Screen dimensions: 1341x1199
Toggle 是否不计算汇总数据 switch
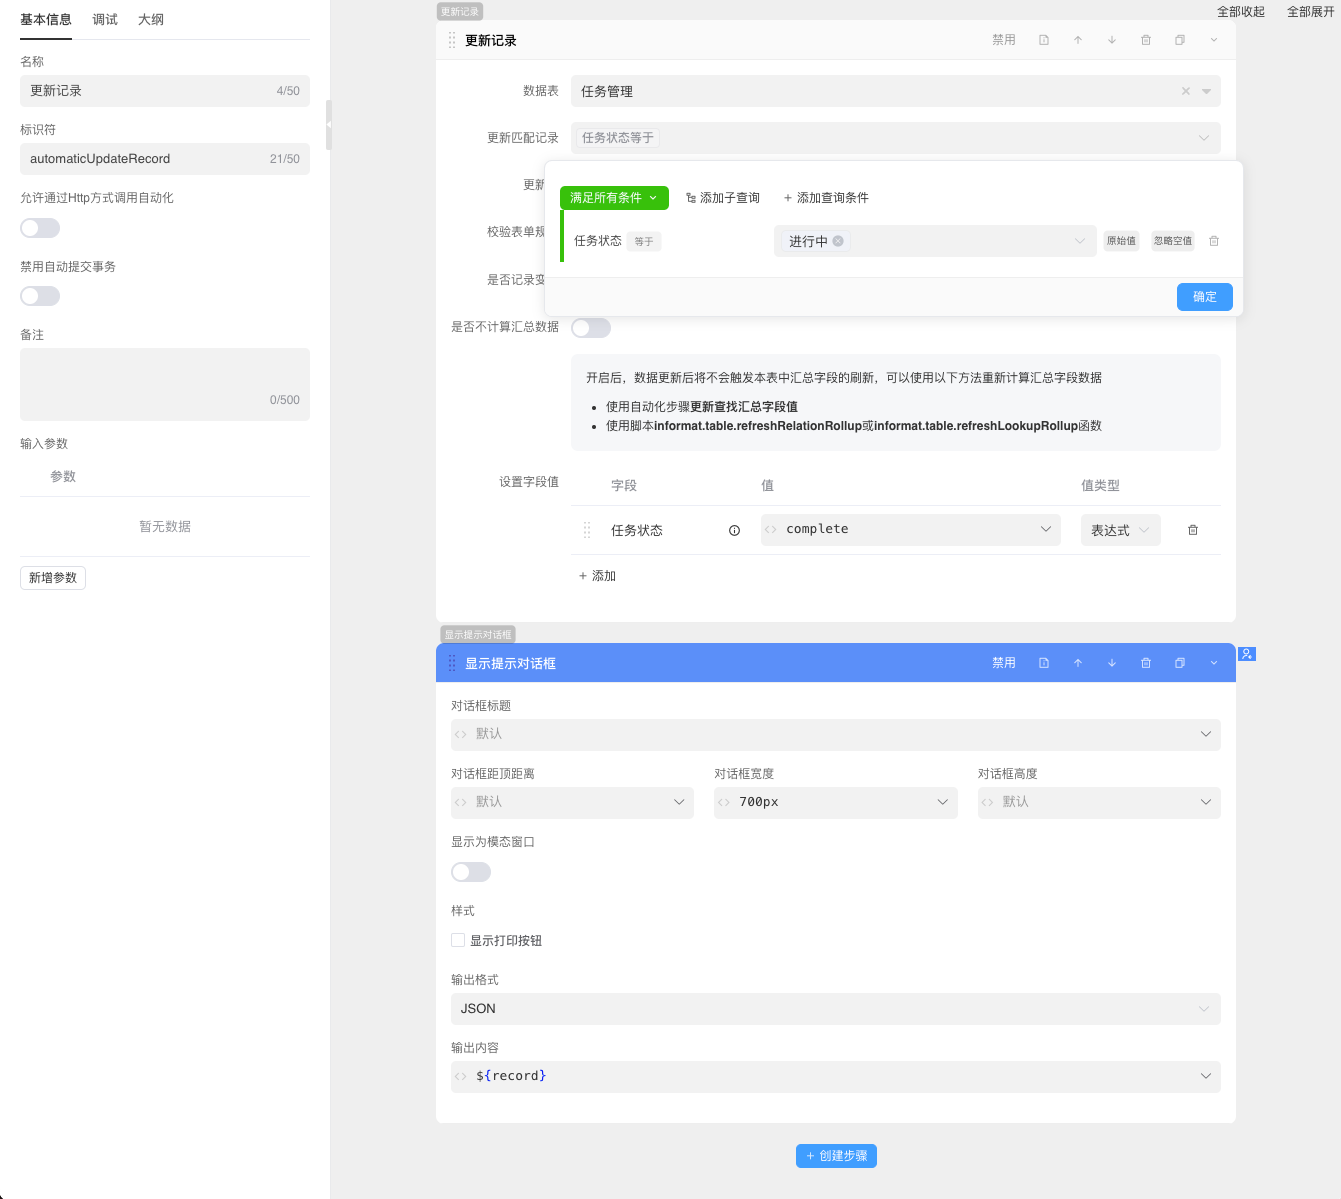tap(591, 328)
